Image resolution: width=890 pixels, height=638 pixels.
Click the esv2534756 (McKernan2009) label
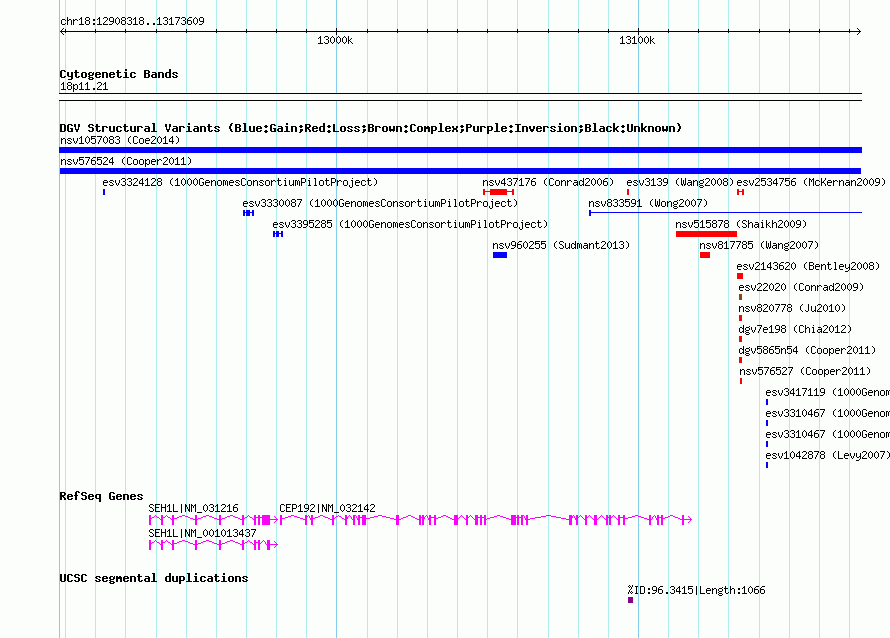point(811,182)
